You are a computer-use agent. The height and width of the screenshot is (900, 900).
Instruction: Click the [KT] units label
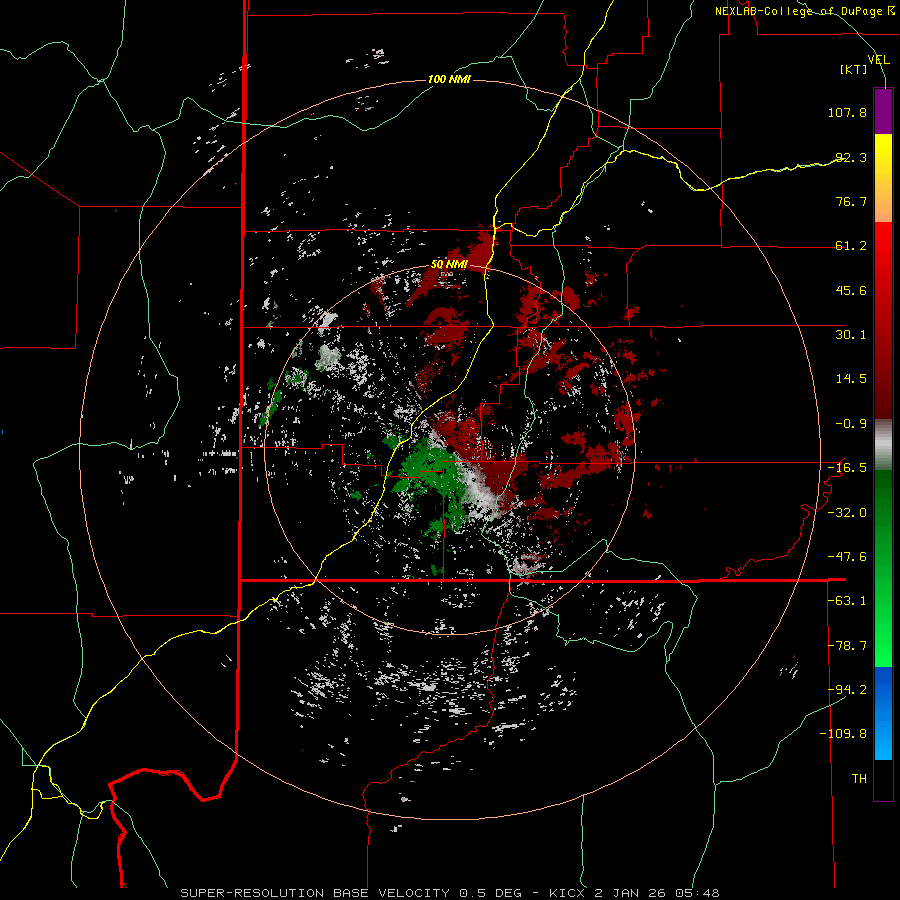854,69
